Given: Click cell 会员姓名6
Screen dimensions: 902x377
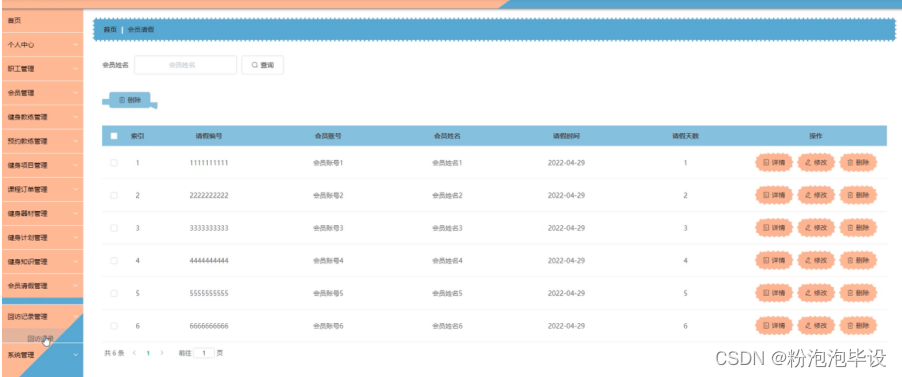Looking at the screenshot, I should point(447,326).
